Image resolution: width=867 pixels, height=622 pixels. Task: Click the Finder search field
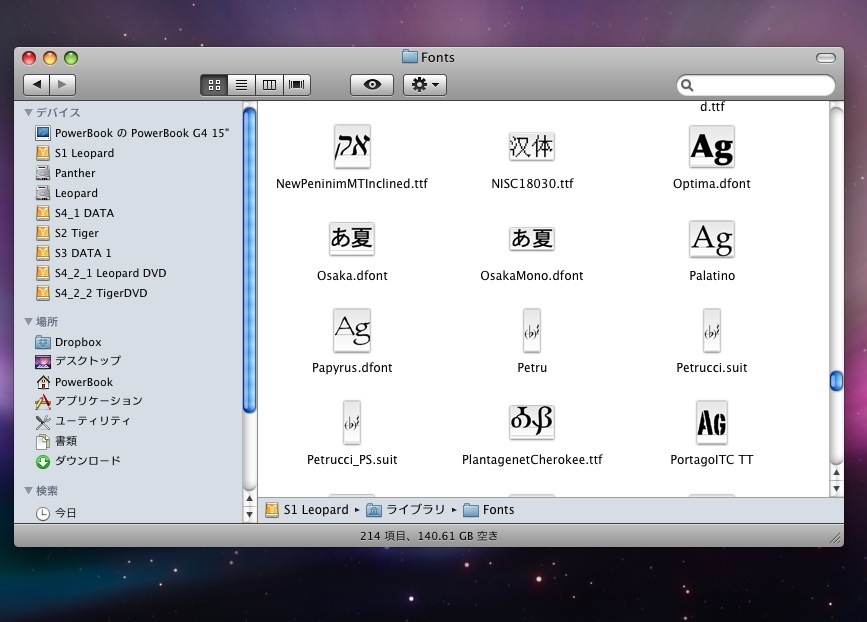pyautogui.click(x=760, y=85)
